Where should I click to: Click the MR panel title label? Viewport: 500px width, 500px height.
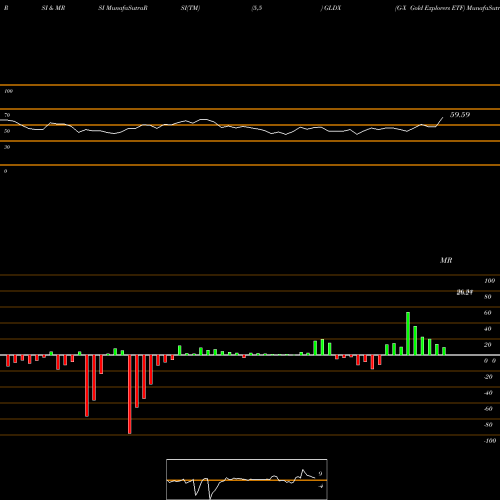pos(446,260)
